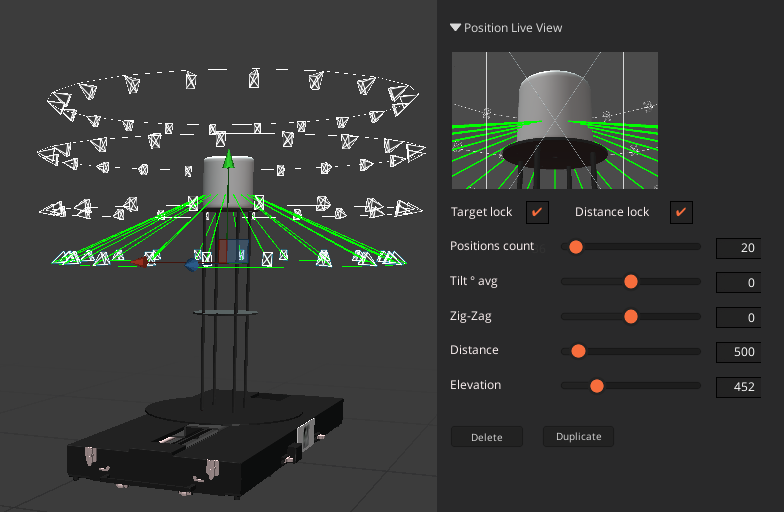Click the Positions count slider handle

(576, 247)
